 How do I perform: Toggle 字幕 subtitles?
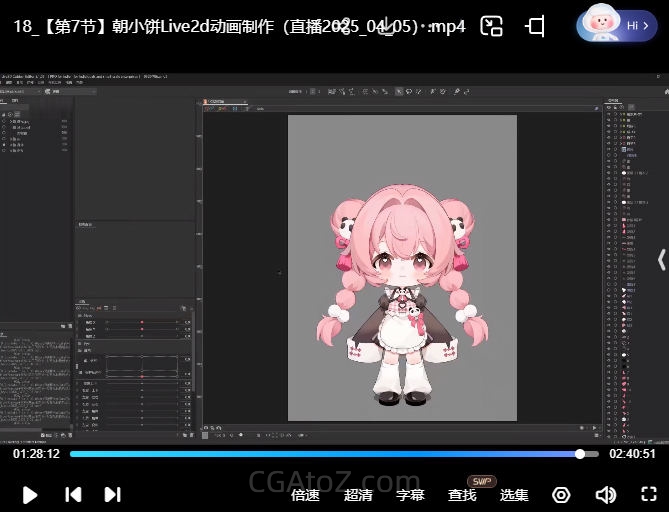410,495
